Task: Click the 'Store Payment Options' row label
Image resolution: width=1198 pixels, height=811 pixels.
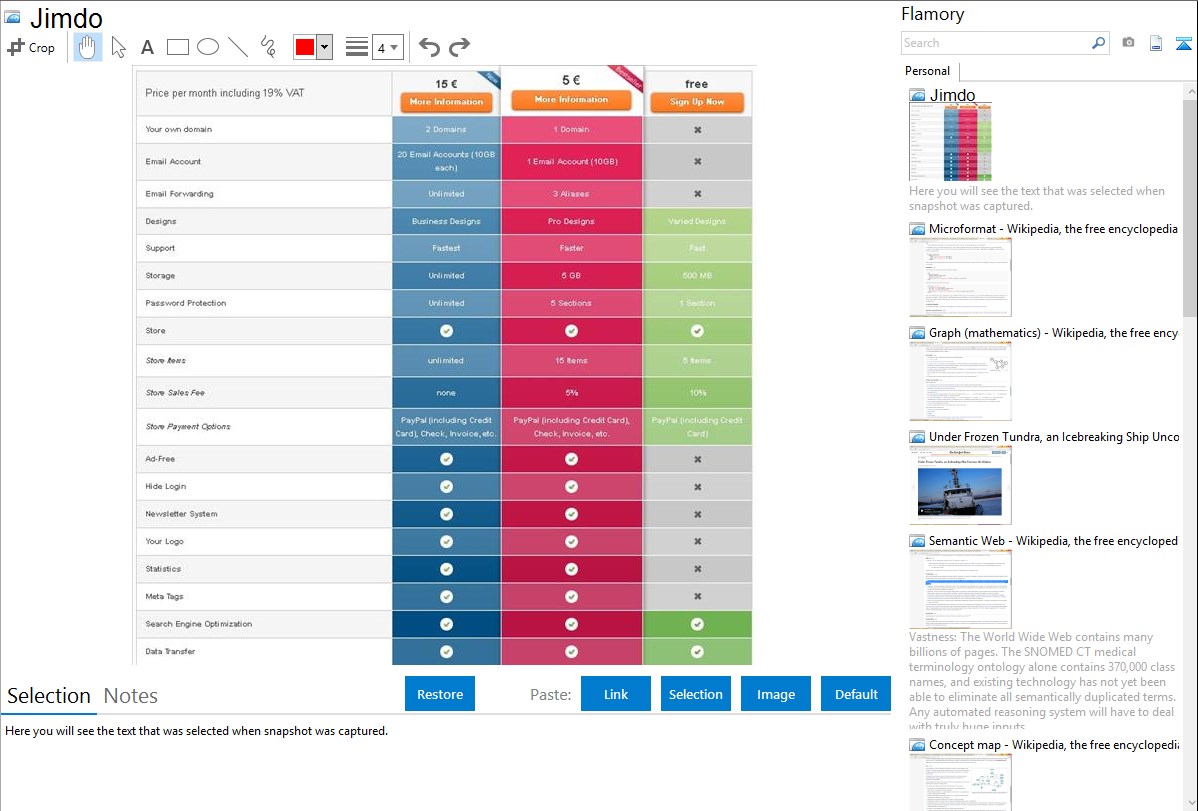Action: click(x=188, y=427)
